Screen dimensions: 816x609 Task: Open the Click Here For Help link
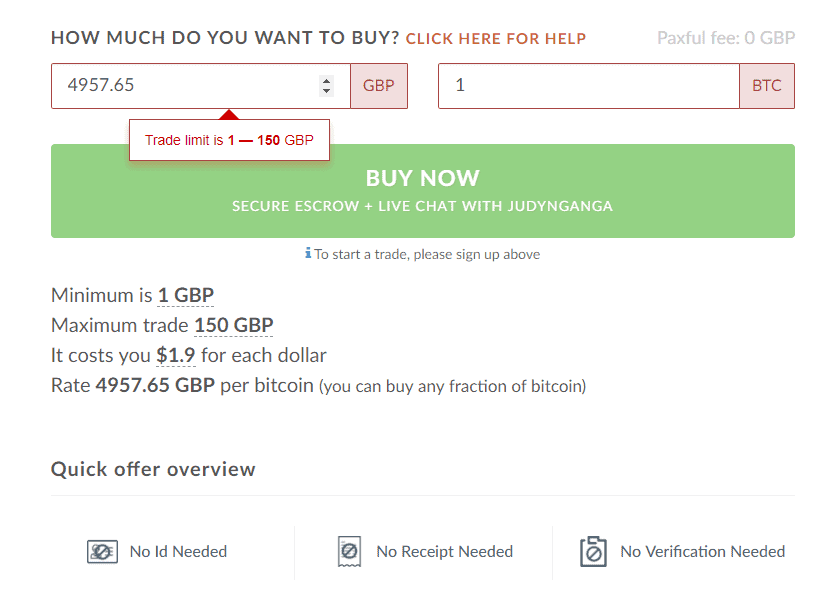[x=496, y=39]
